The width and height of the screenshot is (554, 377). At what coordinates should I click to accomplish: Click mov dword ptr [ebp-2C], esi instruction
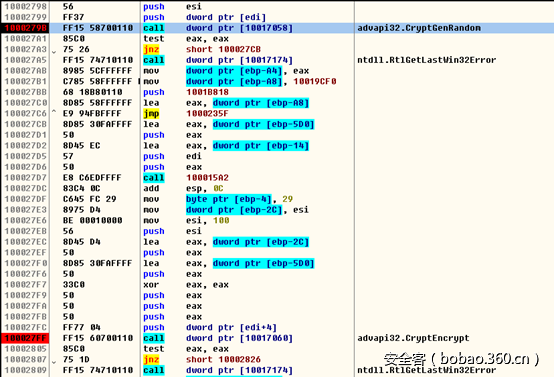click(x=226, y=210)
